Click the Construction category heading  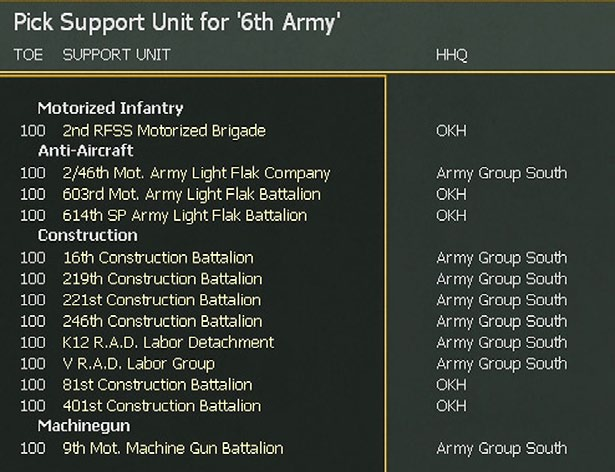tap(87, 236)
